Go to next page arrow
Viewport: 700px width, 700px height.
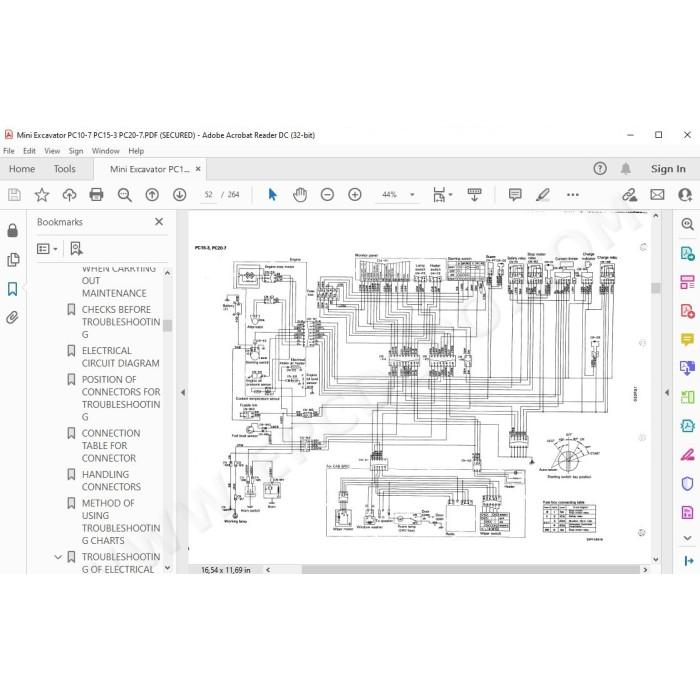(179, 195)
